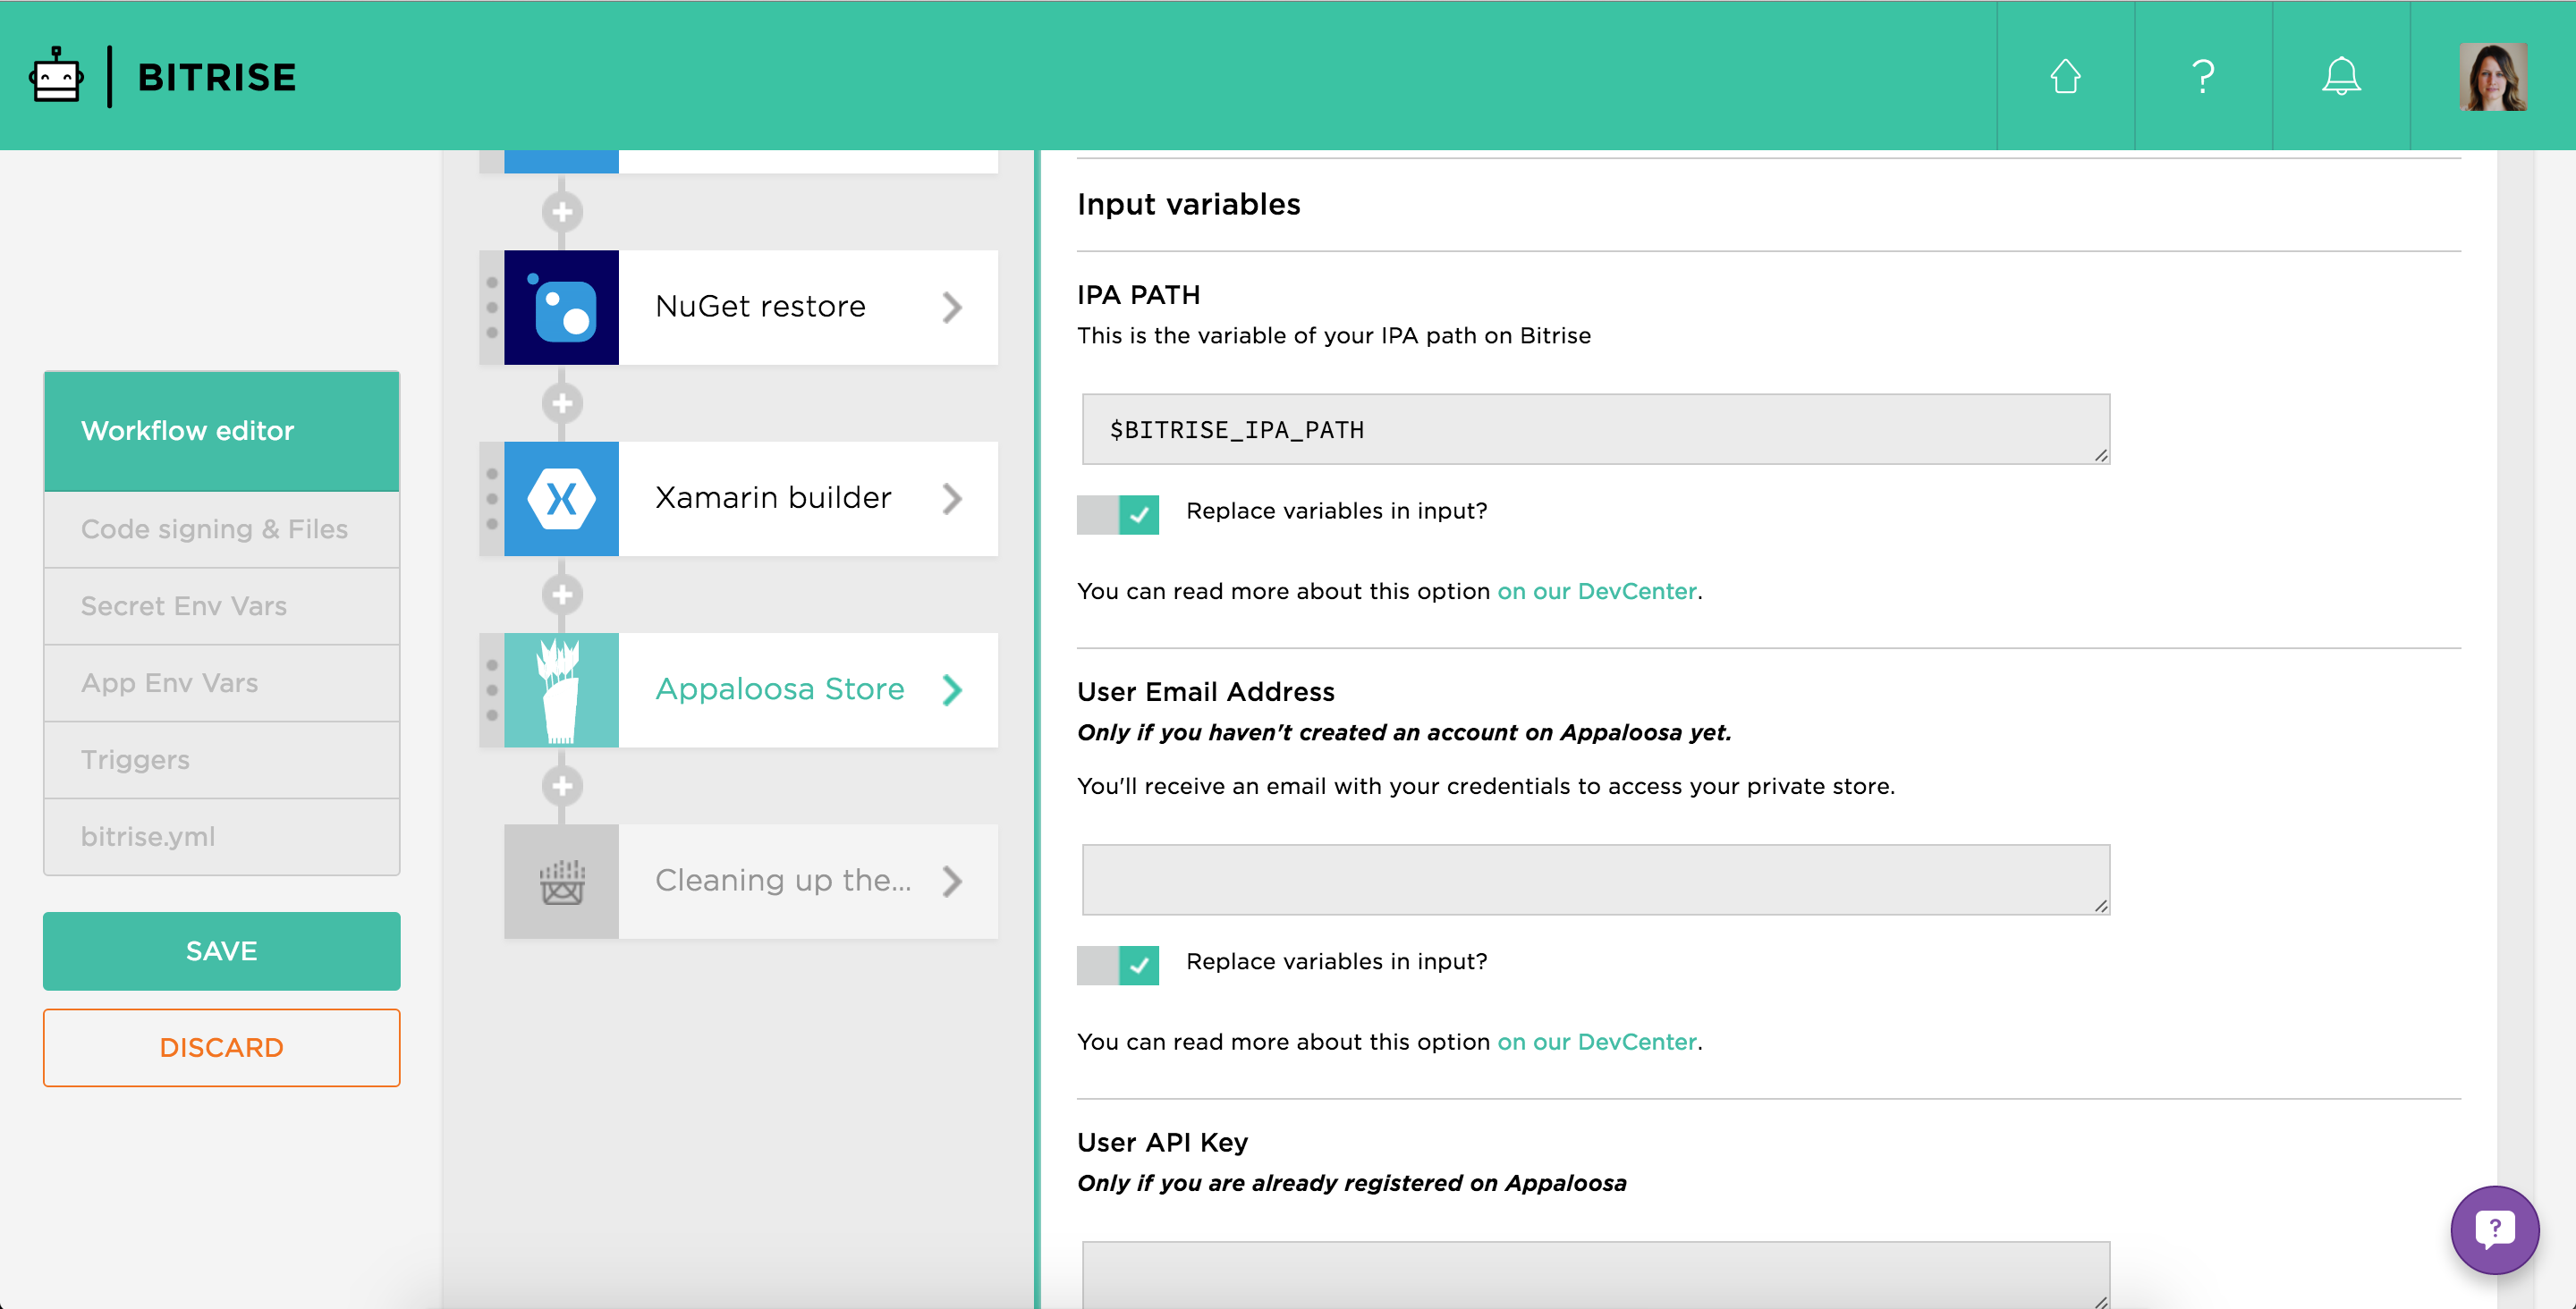
Task: Click the Xamarin builder step icon
Action: point(561,498)
